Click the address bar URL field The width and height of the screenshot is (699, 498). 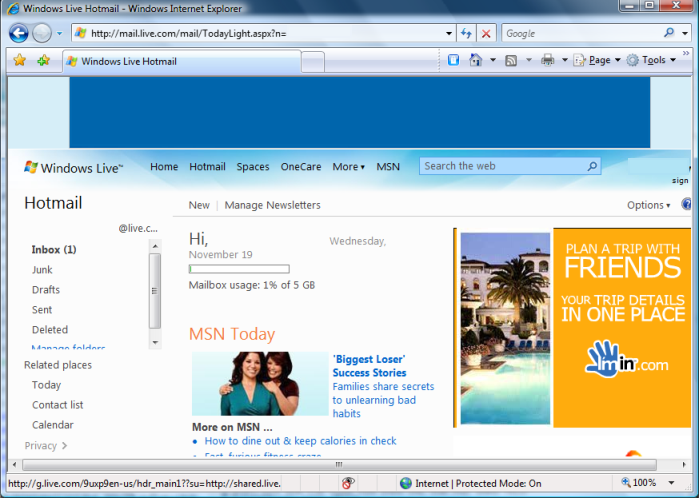[x=263, y=33]
